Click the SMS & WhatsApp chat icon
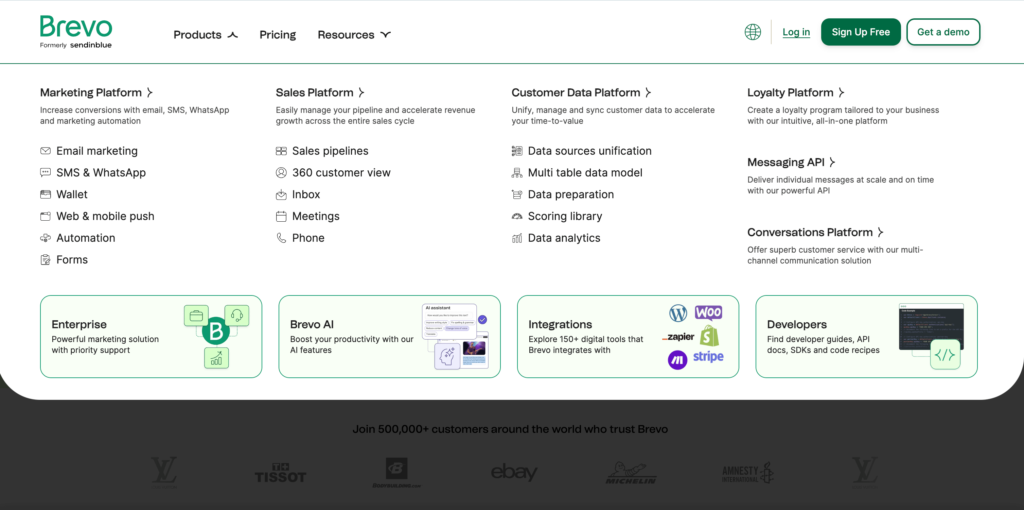Viewport: 1024px width, 510px height. pyautogui.click(x=45, y=172)
